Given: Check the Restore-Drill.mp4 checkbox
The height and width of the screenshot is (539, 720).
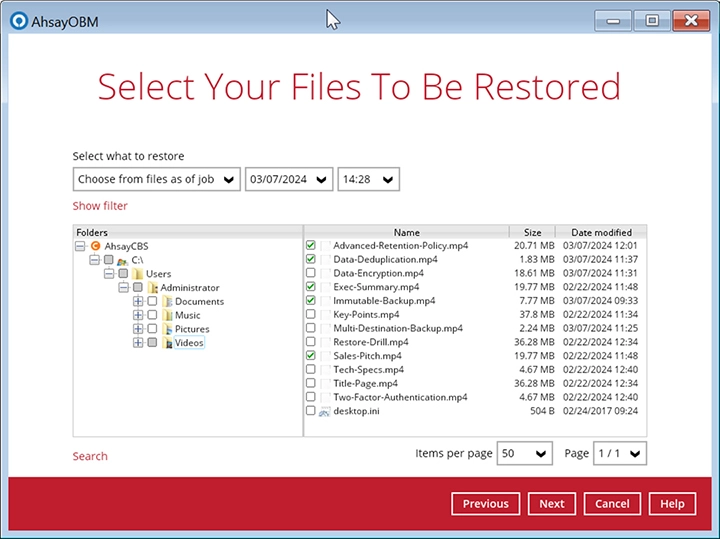Looking at the screenshot, I should pyautogui.click(x=311, y=342).
